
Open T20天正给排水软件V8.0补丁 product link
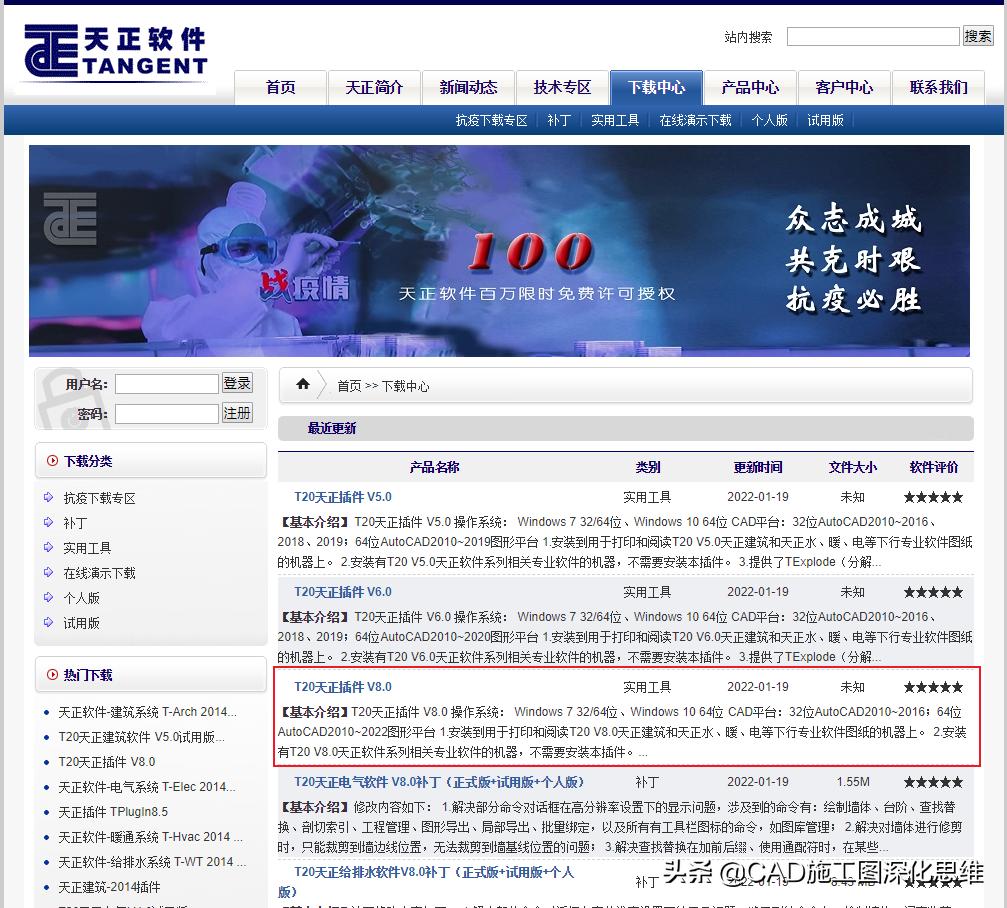point(426,881)
